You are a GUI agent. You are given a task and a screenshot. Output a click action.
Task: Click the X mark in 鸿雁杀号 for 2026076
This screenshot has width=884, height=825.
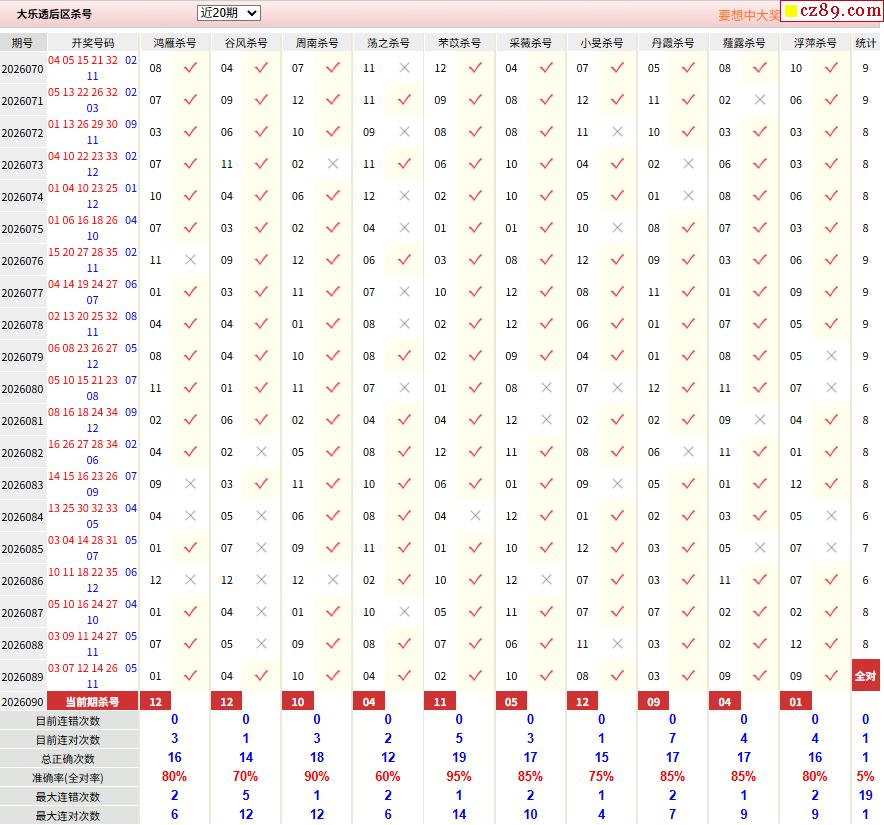click(191, 260)
